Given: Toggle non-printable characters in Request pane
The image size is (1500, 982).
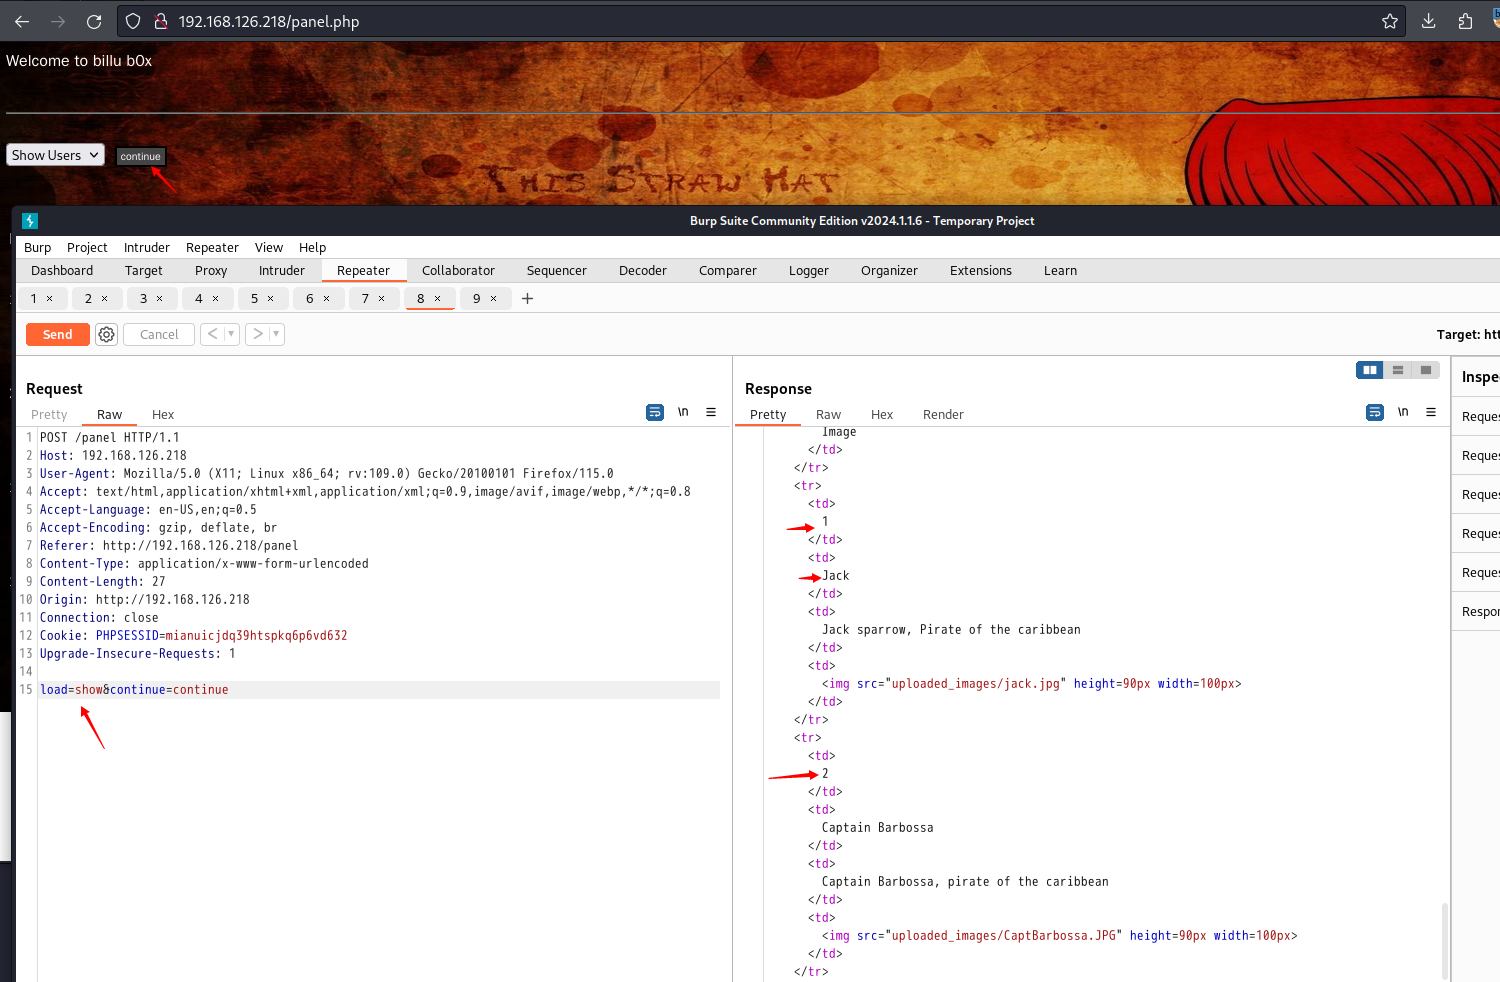Looking at the screenshot, I should [x=683, y=412].
